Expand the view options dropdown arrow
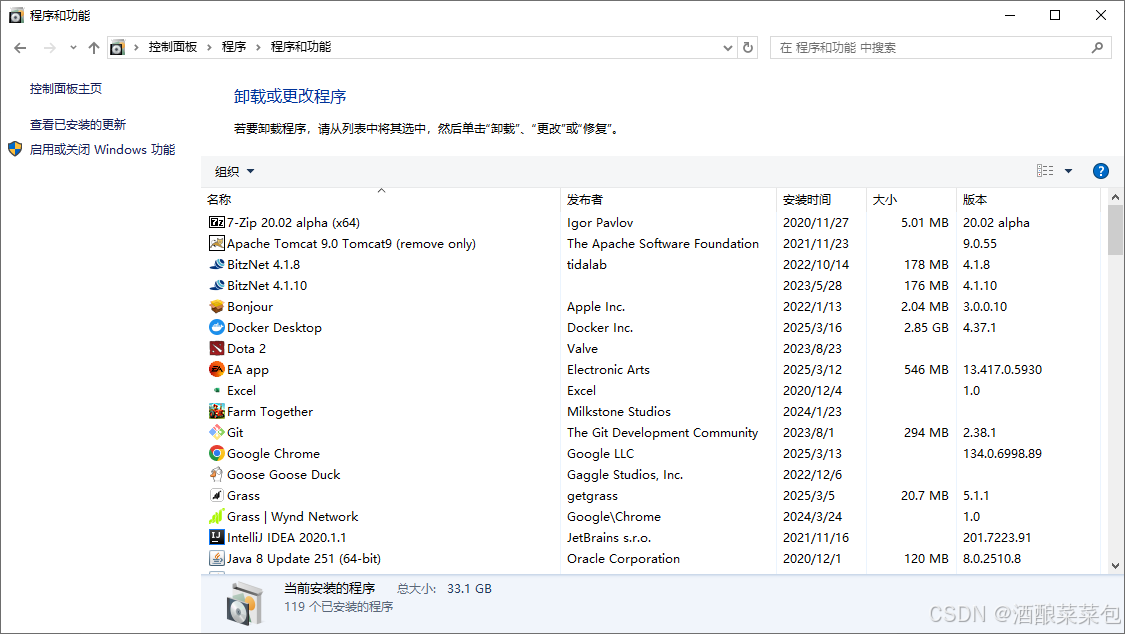The image size is (1125, 634). 1068,171
